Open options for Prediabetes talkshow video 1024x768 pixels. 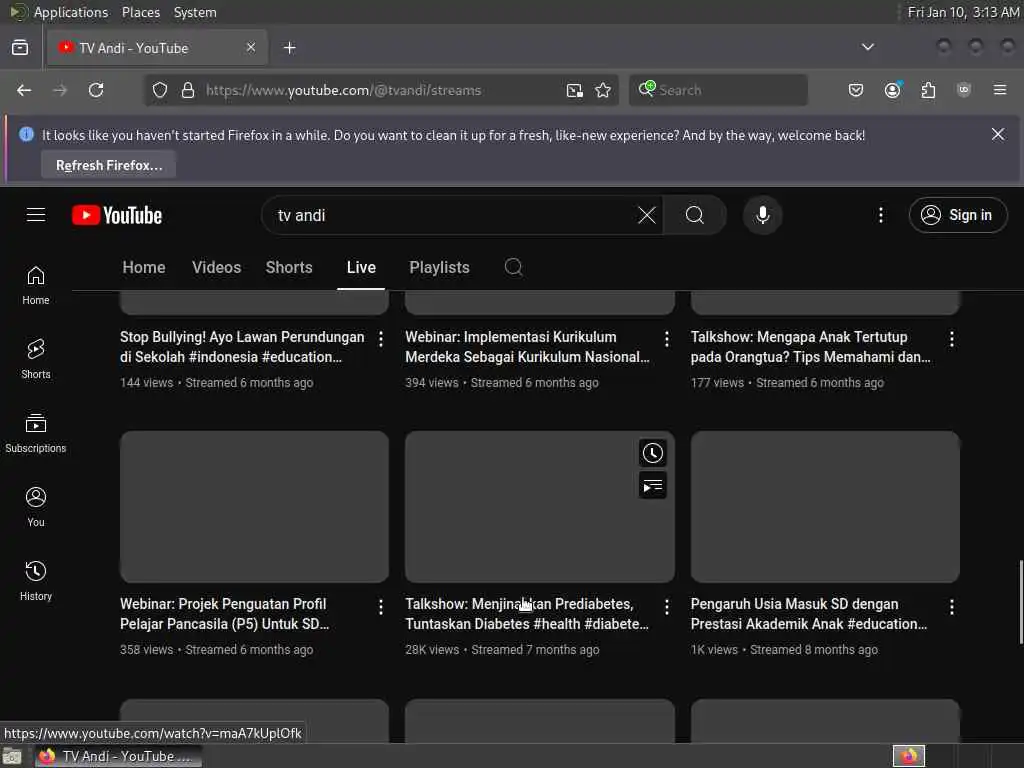click(x=666, y=607)
